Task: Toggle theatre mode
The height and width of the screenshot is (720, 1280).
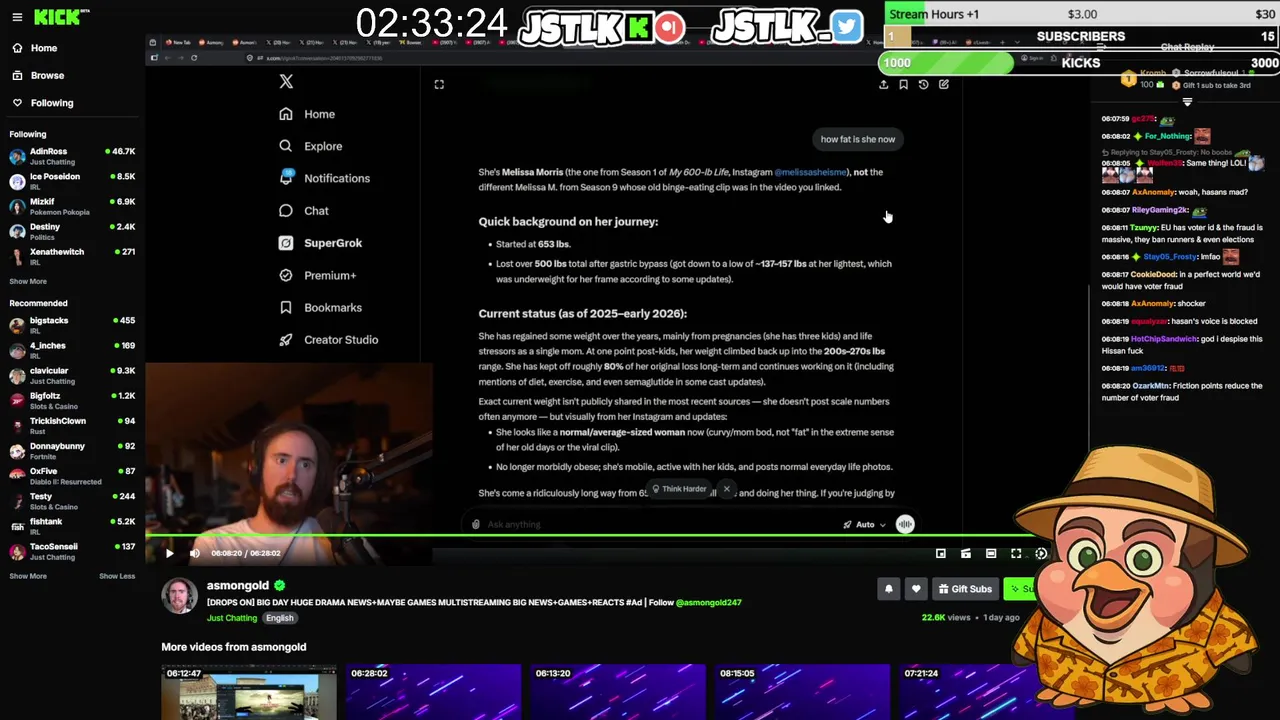Action: tap(991, 553)
